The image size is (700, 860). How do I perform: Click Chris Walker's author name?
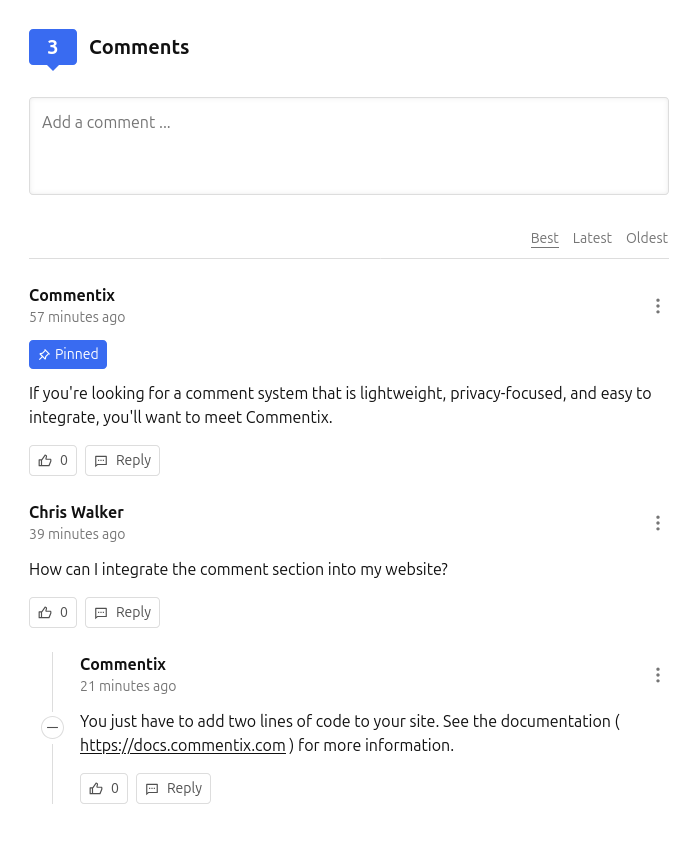point(76,512)
